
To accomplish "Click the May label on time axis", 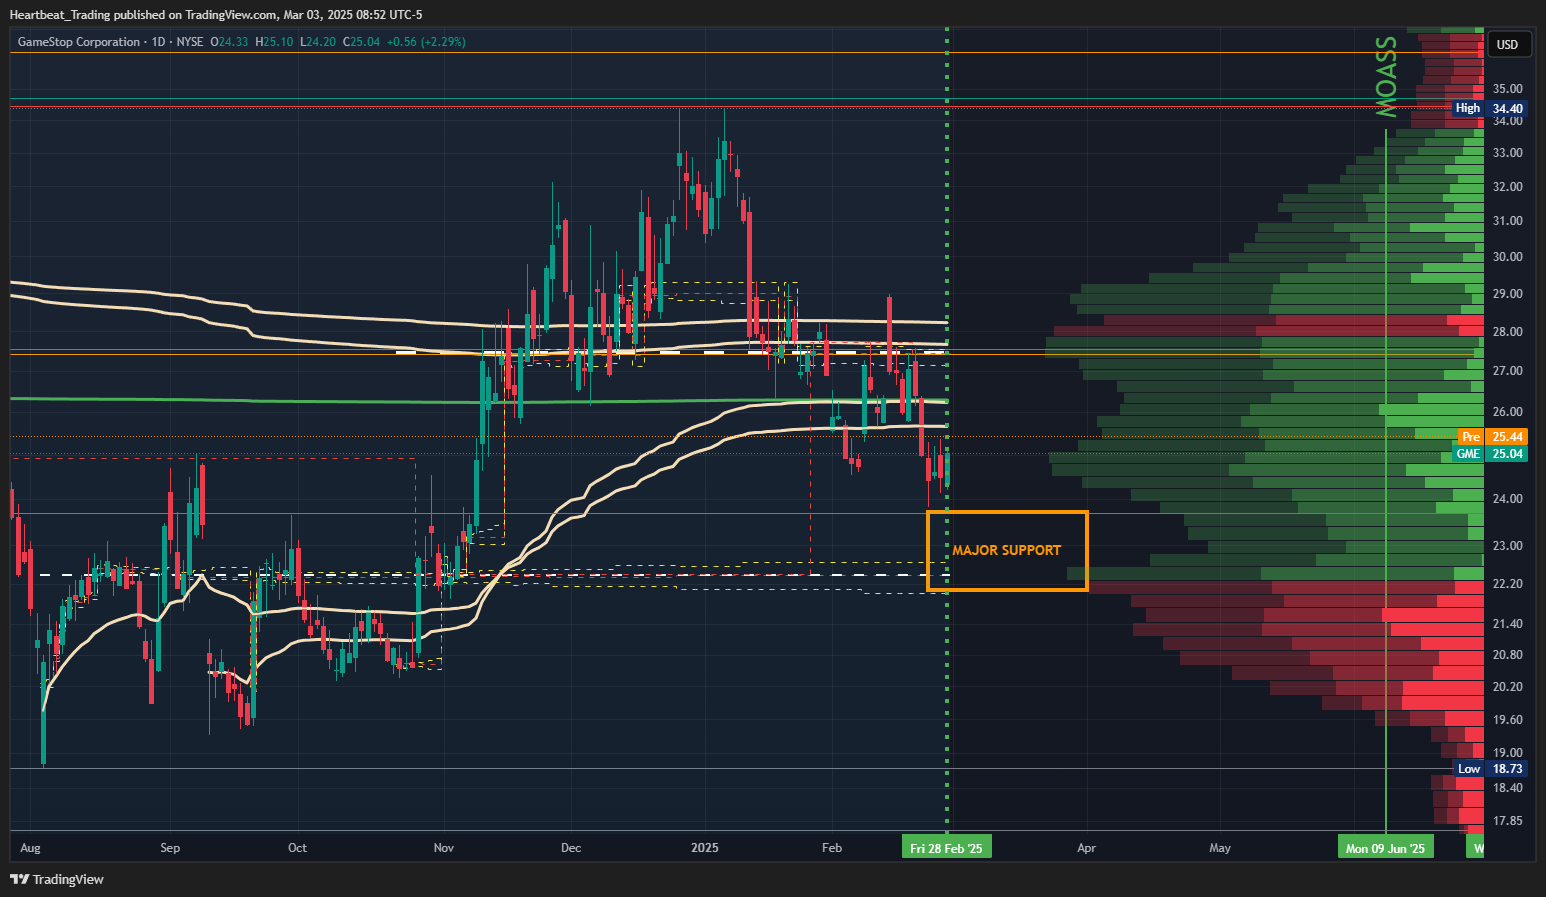I will click(x=1220, y=848).
